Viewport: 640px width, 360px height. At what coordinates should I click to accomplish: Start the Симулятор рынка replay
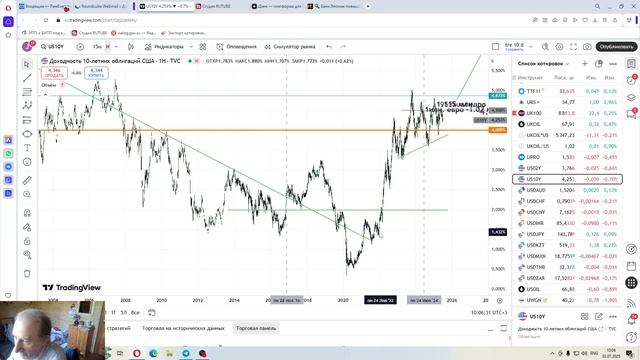click(290, 47)
